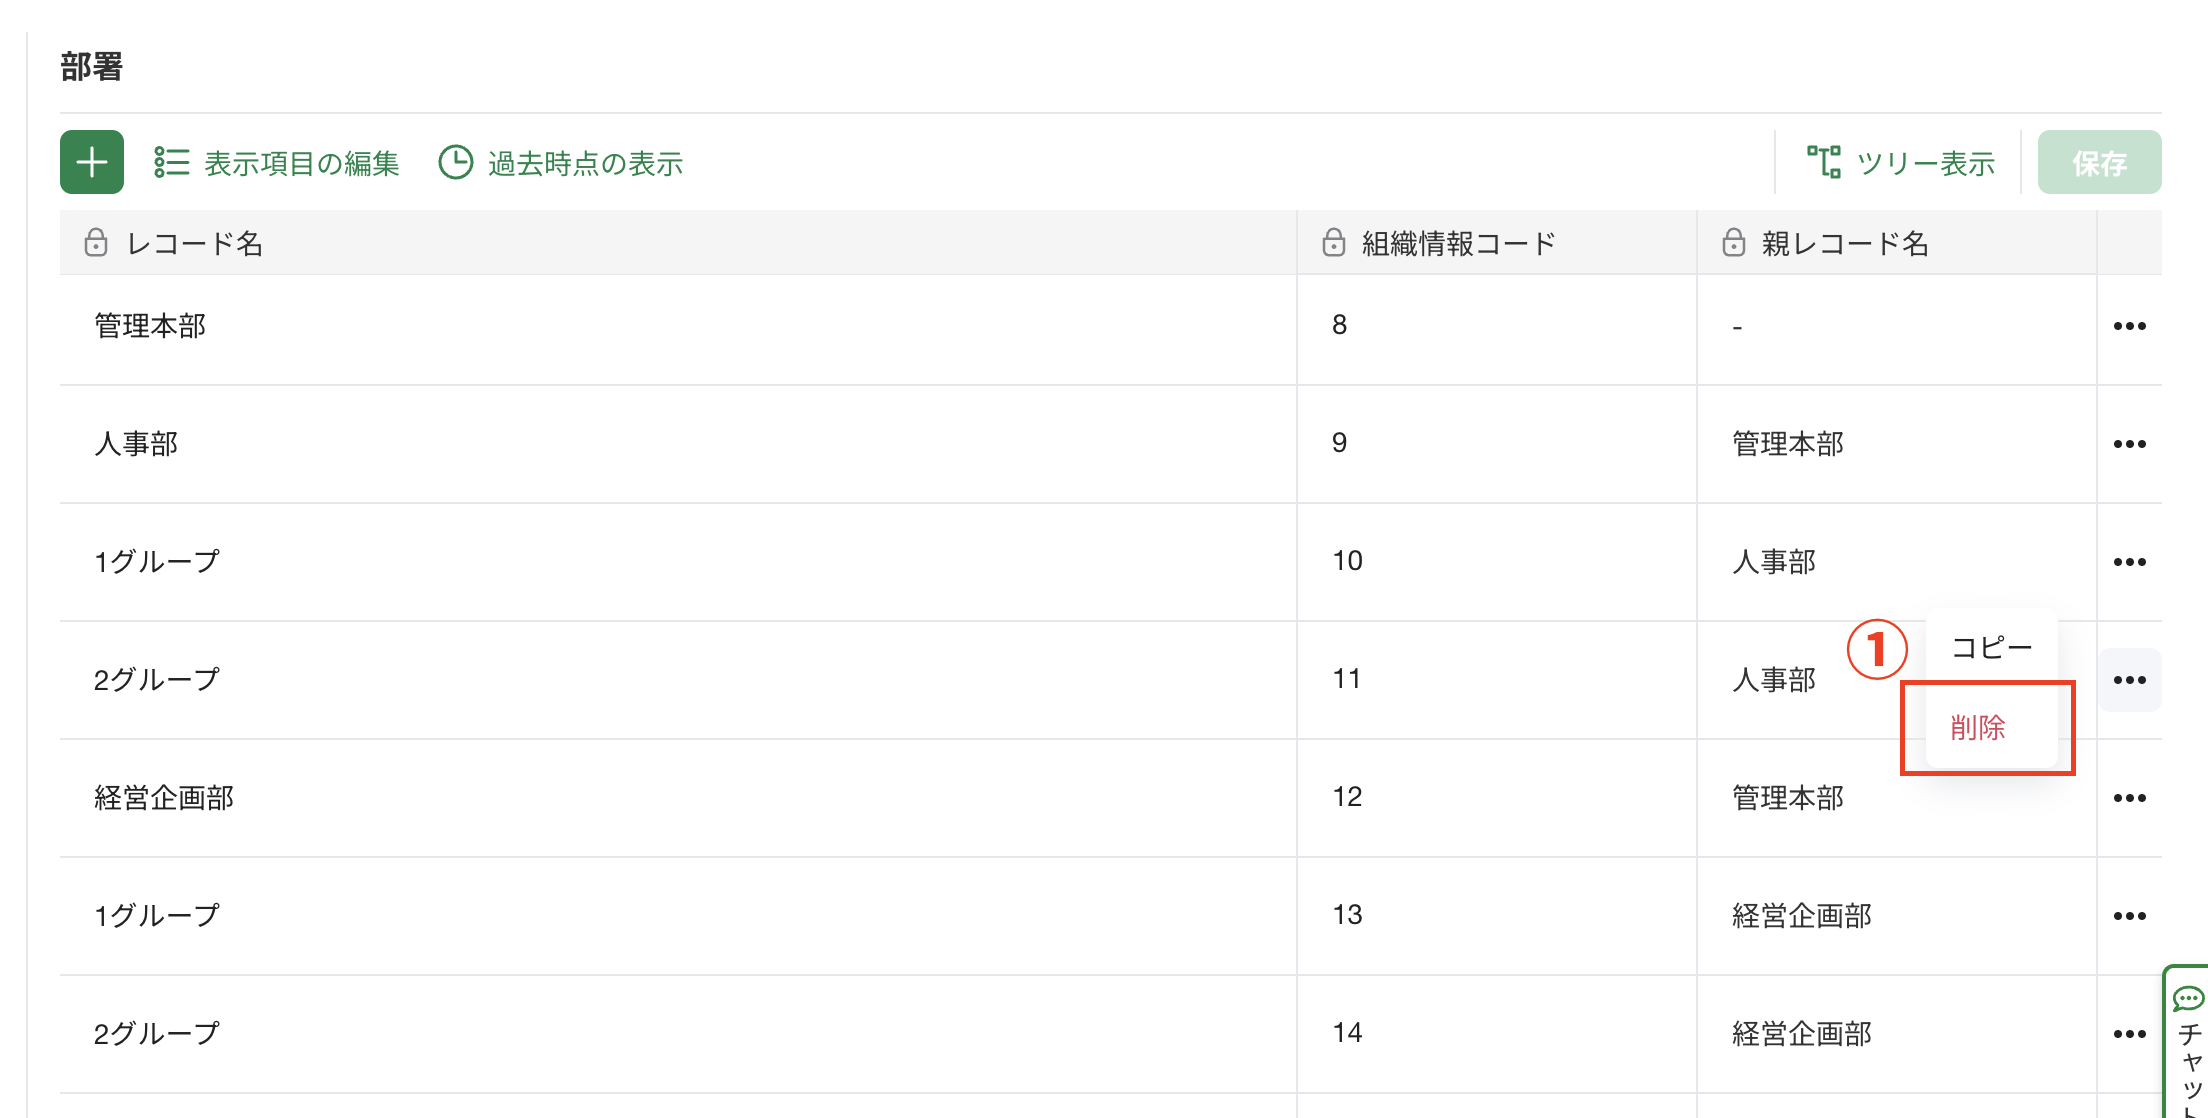The image size is (2208, 1118).
Task: Open the three-dot menu for code 9 row
Action: point(2129,444)
